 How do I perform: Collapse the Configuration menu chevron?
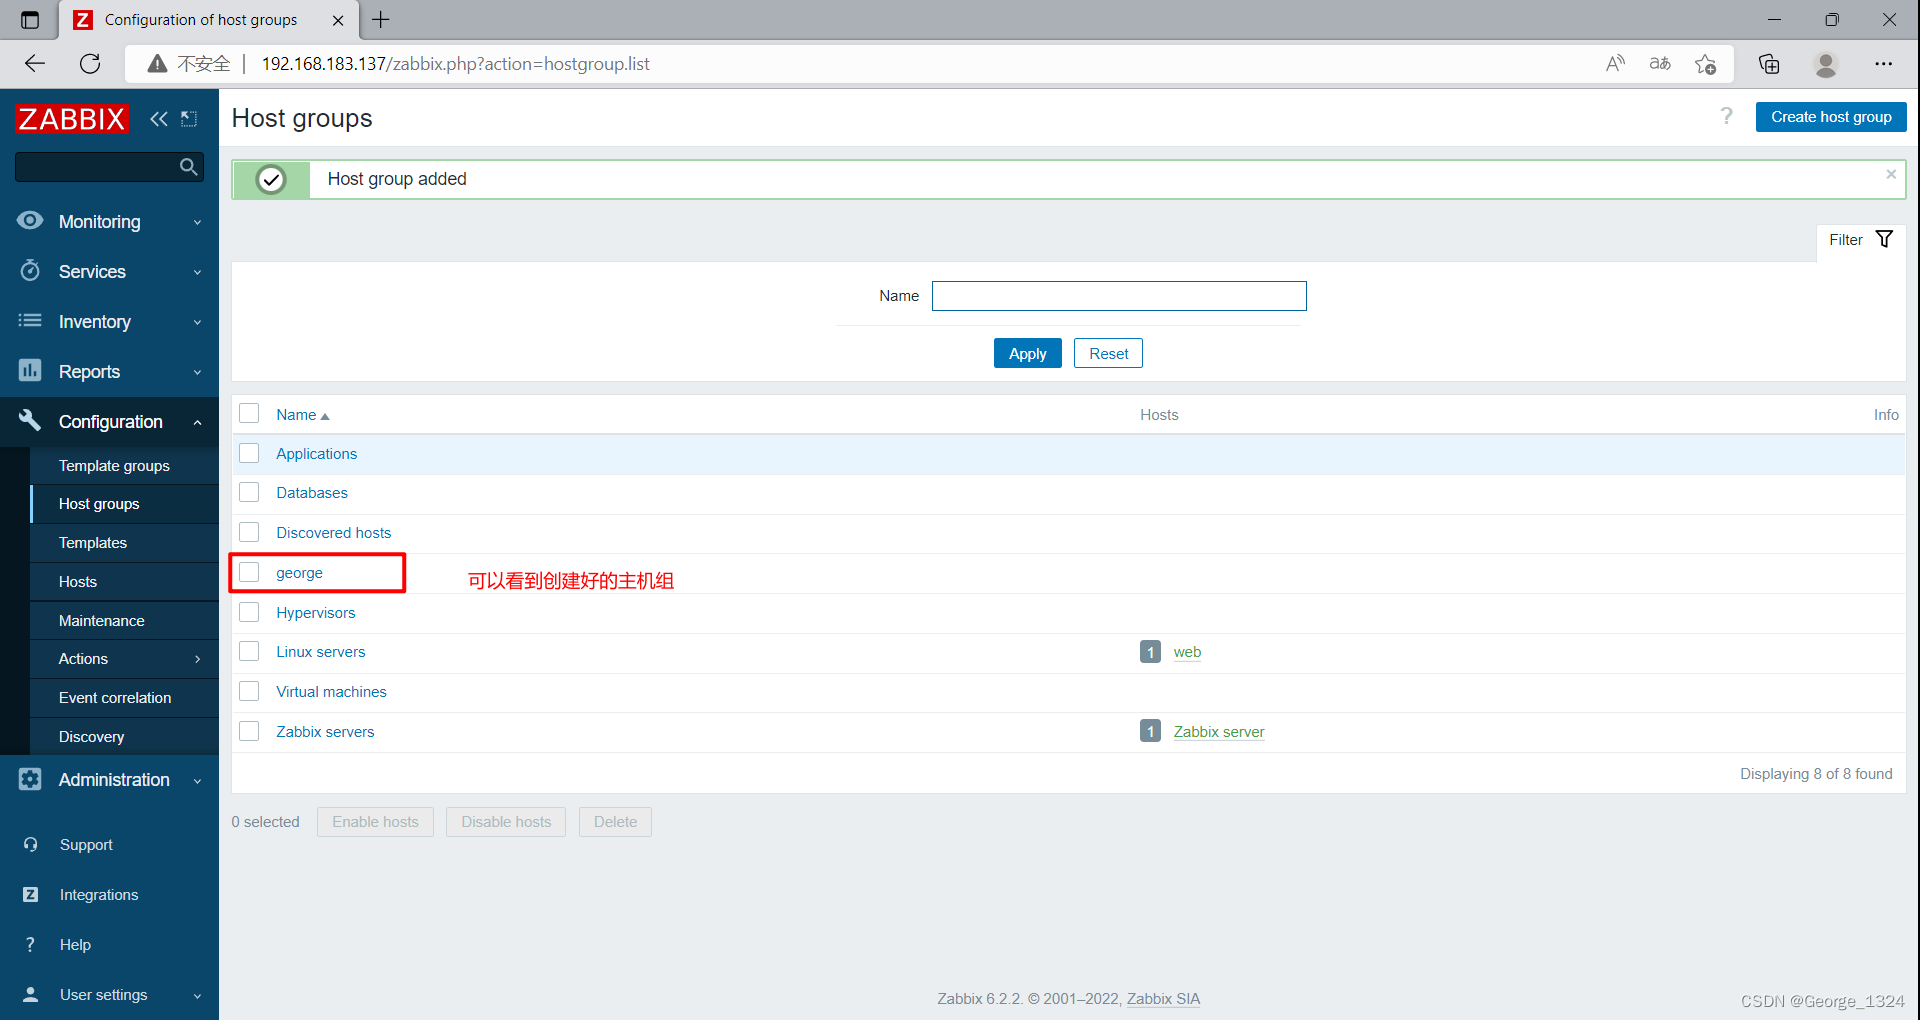(x=197, y=422)
